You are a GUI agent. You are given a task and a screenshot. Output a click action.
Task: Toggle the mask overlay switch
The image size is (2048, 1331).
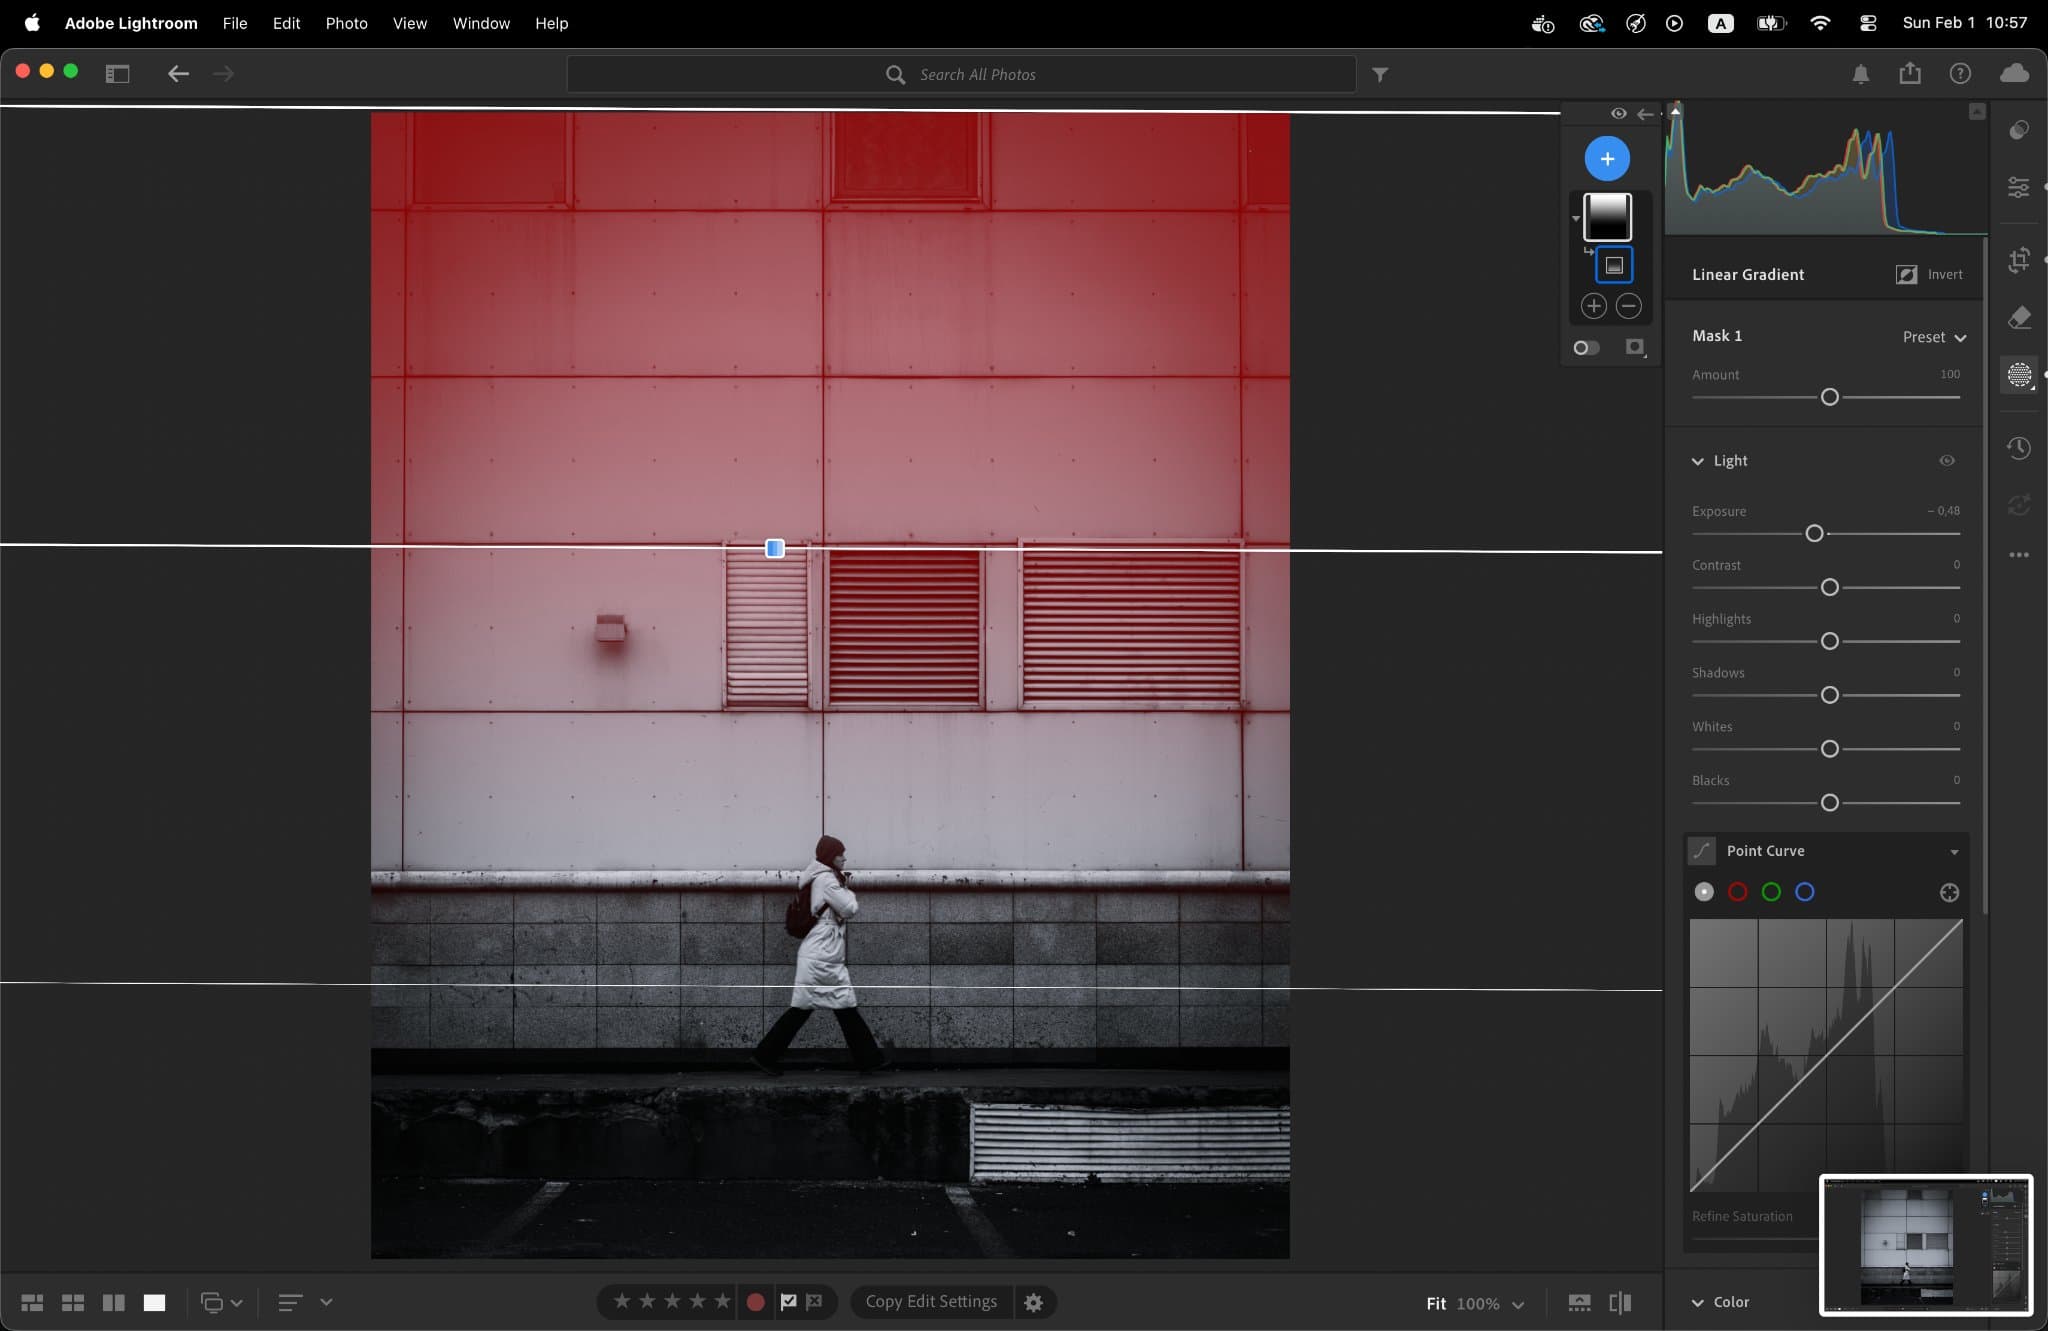coord(1586,347)
